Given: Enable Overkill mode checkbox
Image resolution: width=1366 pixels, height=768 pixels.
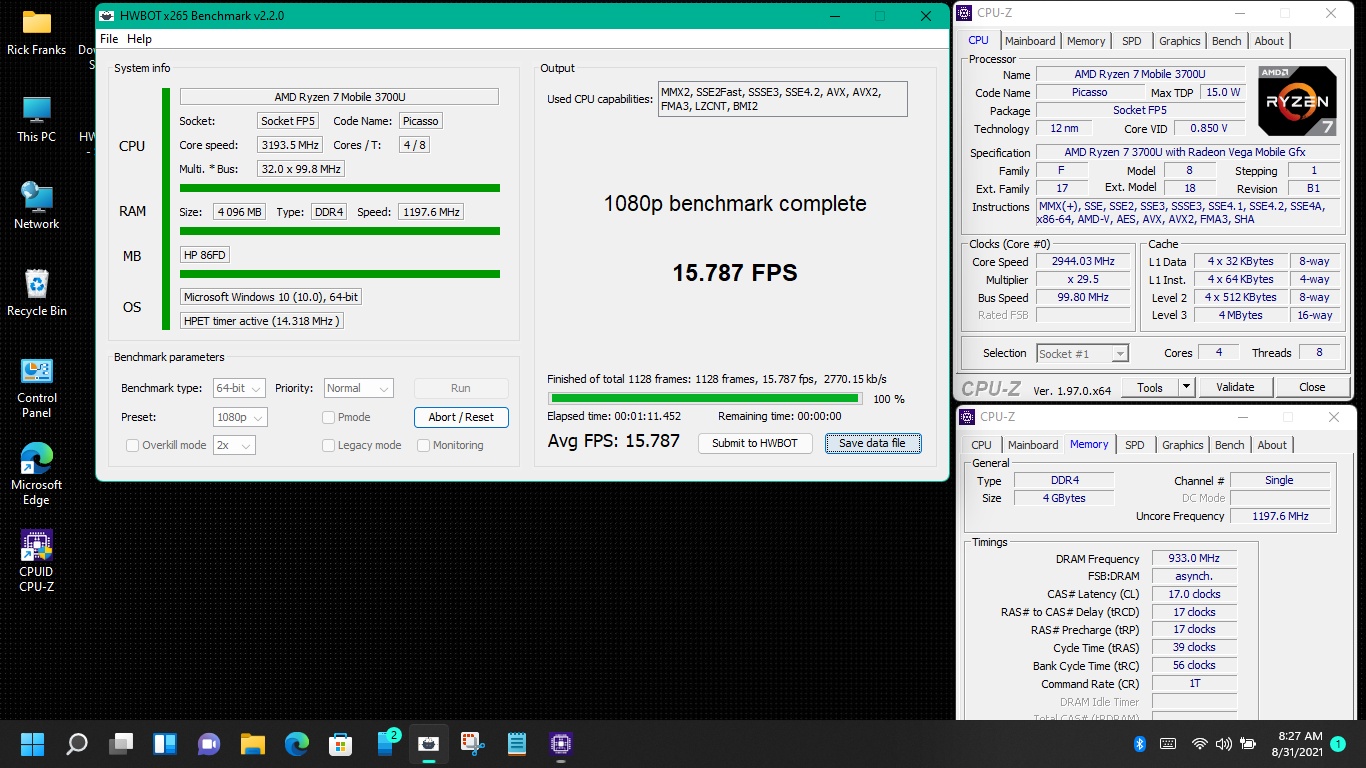Looking at the screenshot, I should (x=132, y=445).
